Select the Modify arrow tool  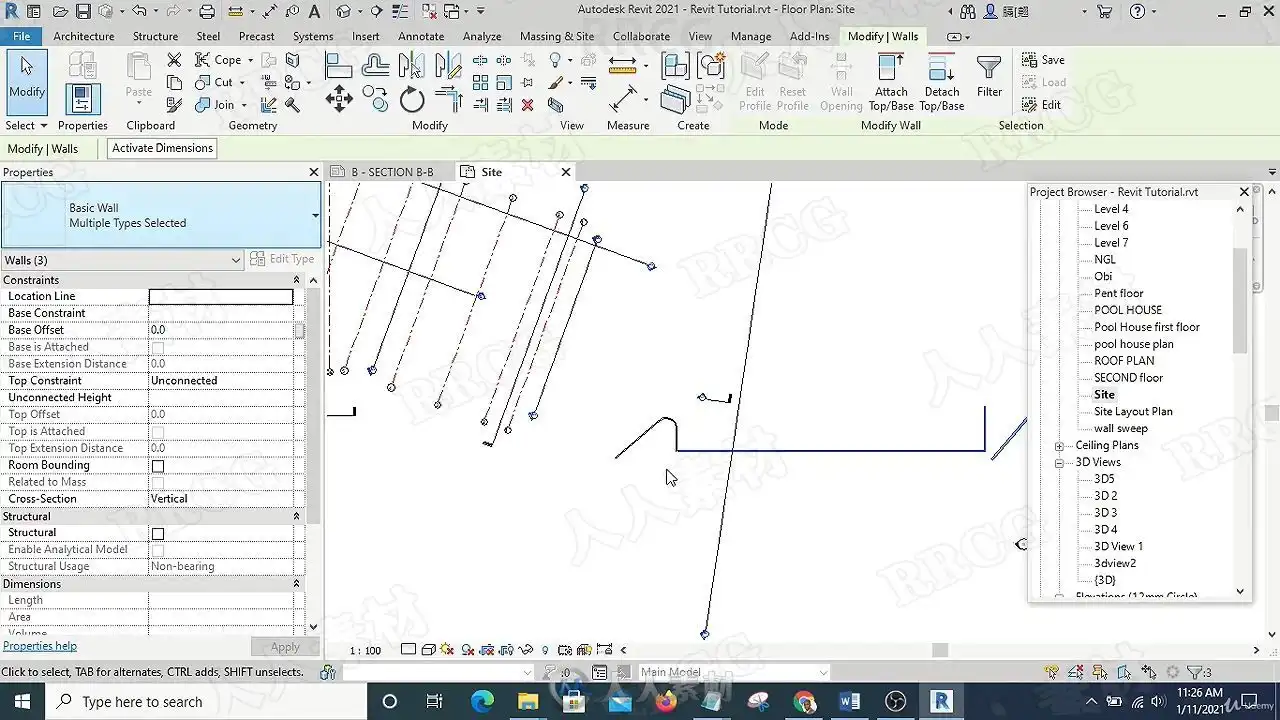tap(27, 80)
